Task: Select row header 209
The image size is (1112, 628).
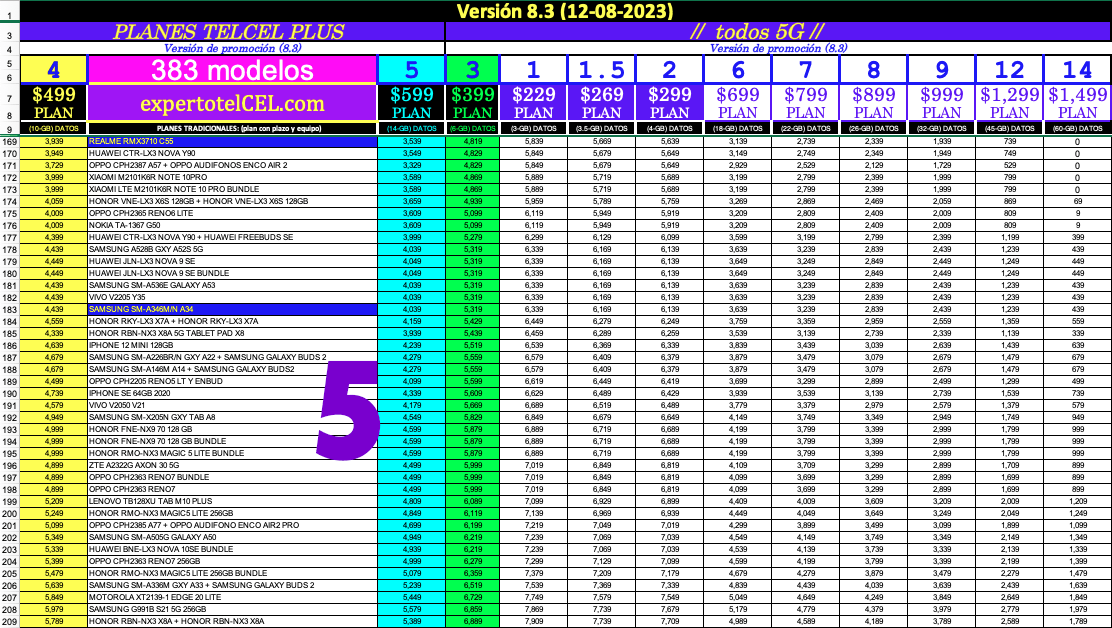Action: point(10,622)
